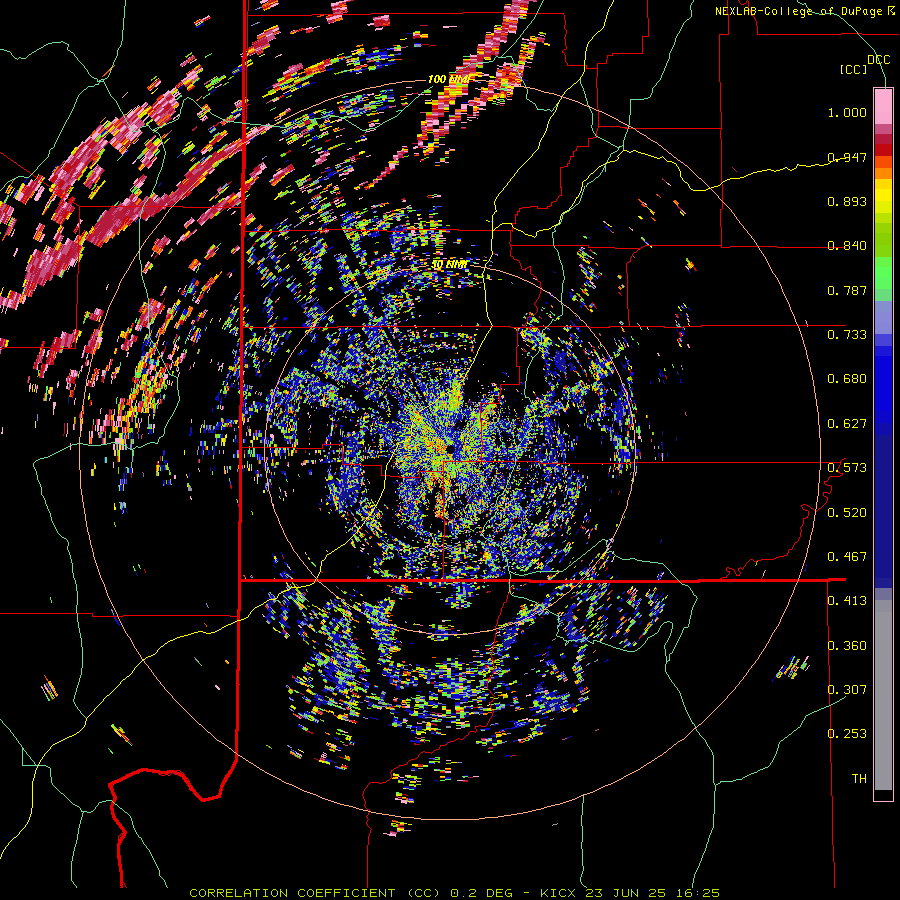Viewport: 900px width, 900px height.
Task: Click the NEXLAB-College of DuPage credit text
Action: click(800, 11)
